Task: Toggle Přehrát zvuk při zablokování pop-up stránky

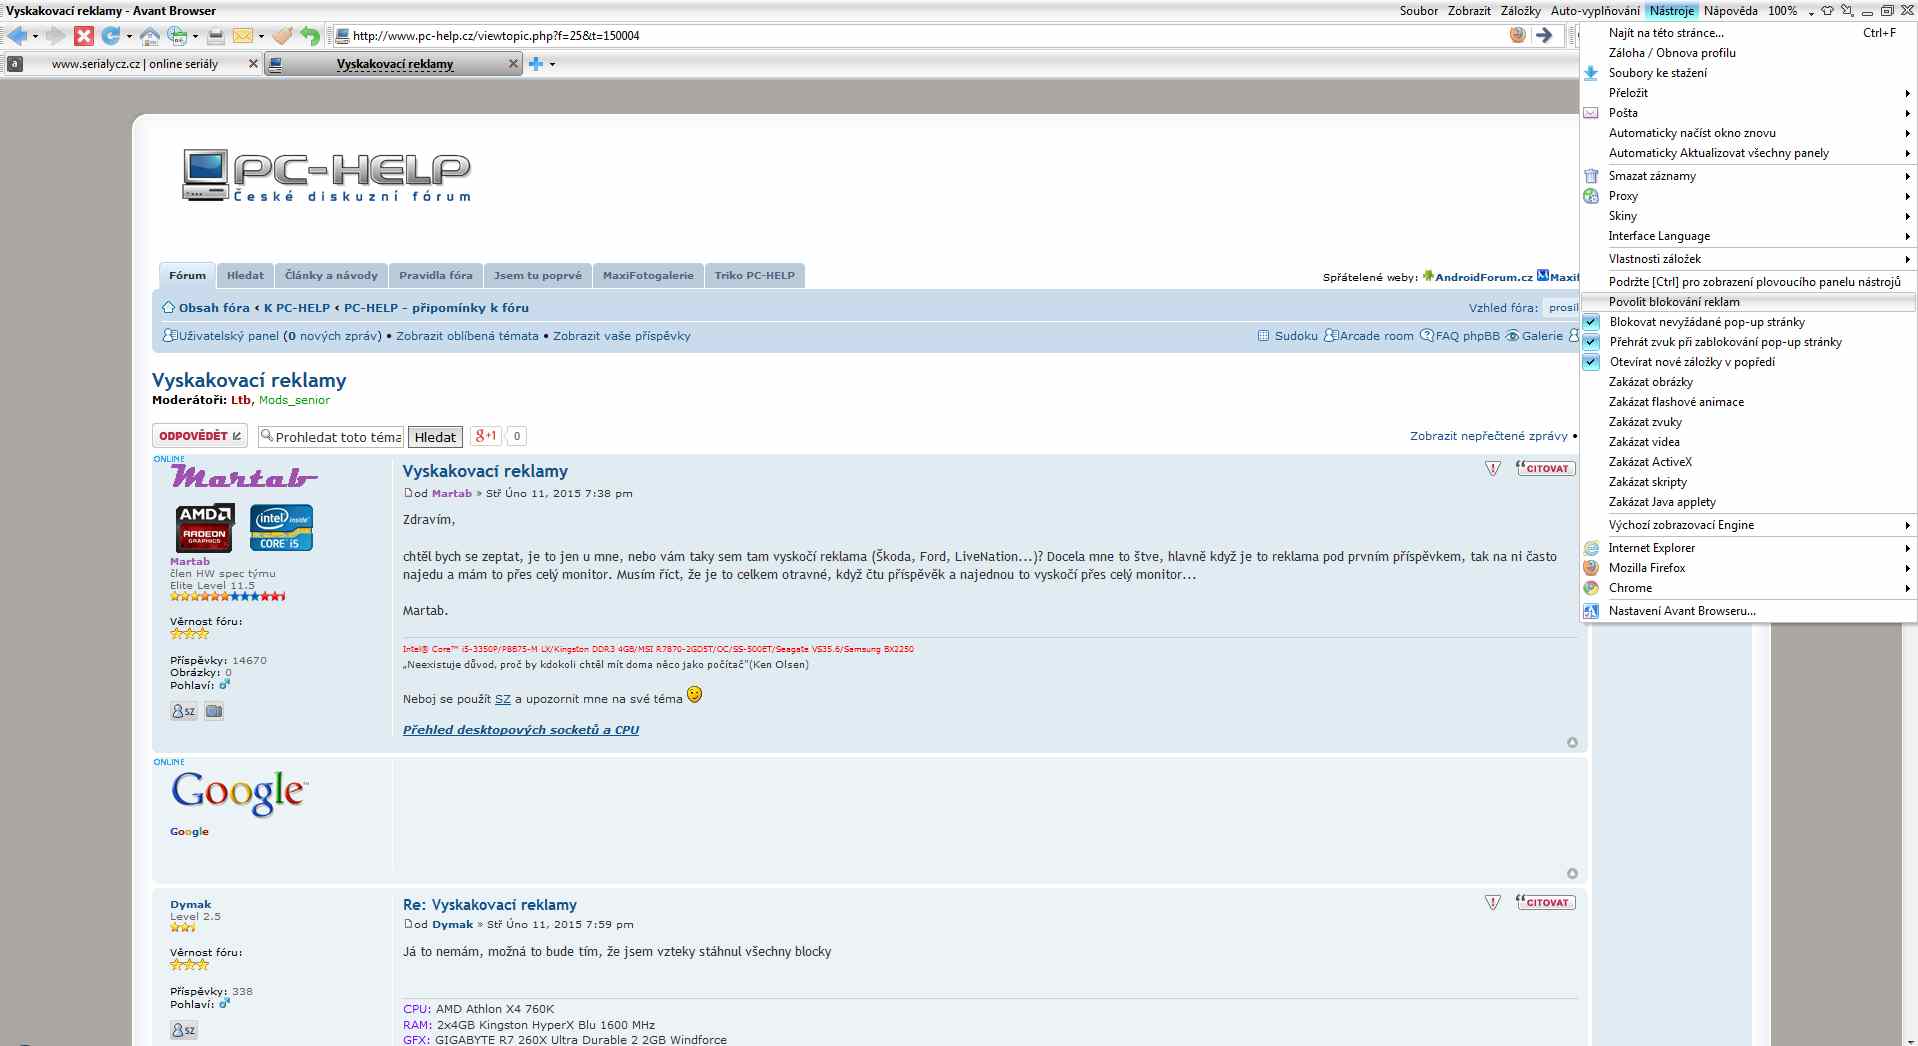Action: click(1591, 342)
